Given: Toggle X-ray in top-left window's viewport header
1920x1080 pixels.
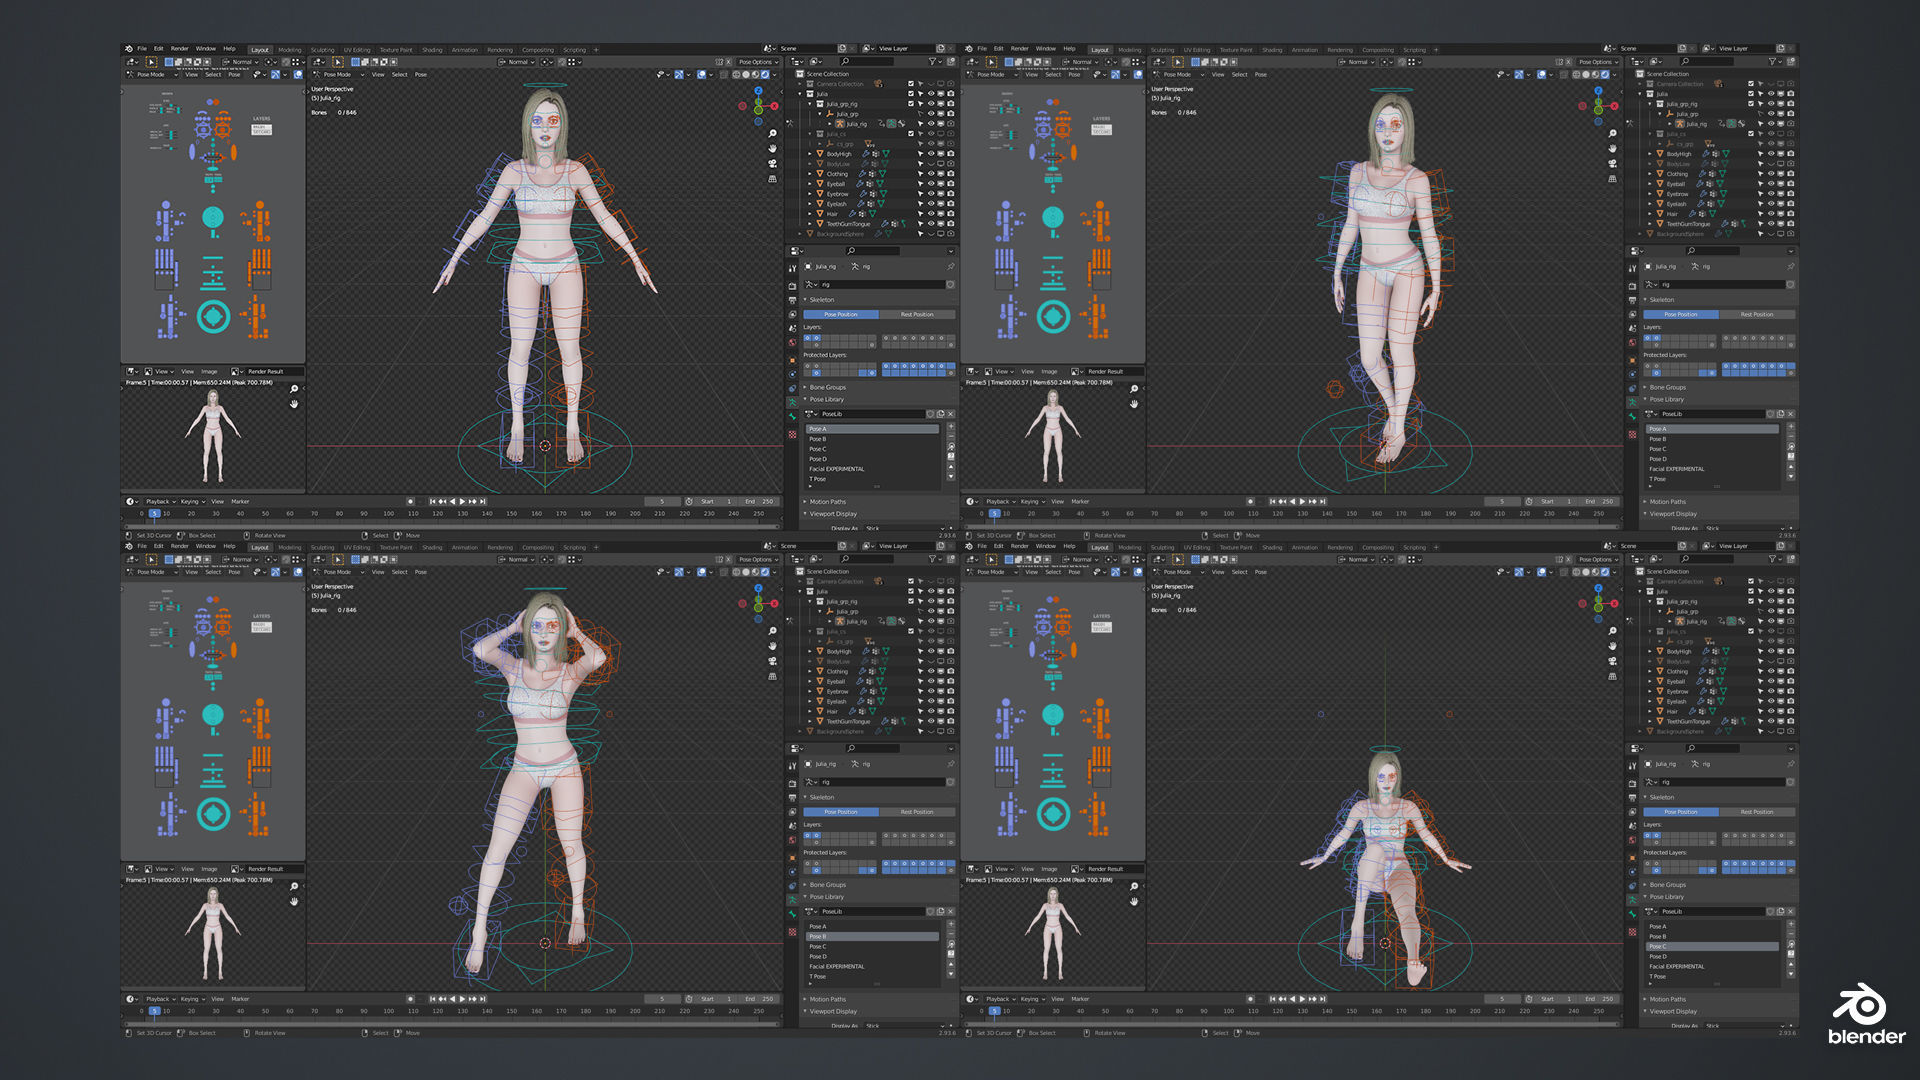Looking at the screenshot, I should [x=723, y=74].
